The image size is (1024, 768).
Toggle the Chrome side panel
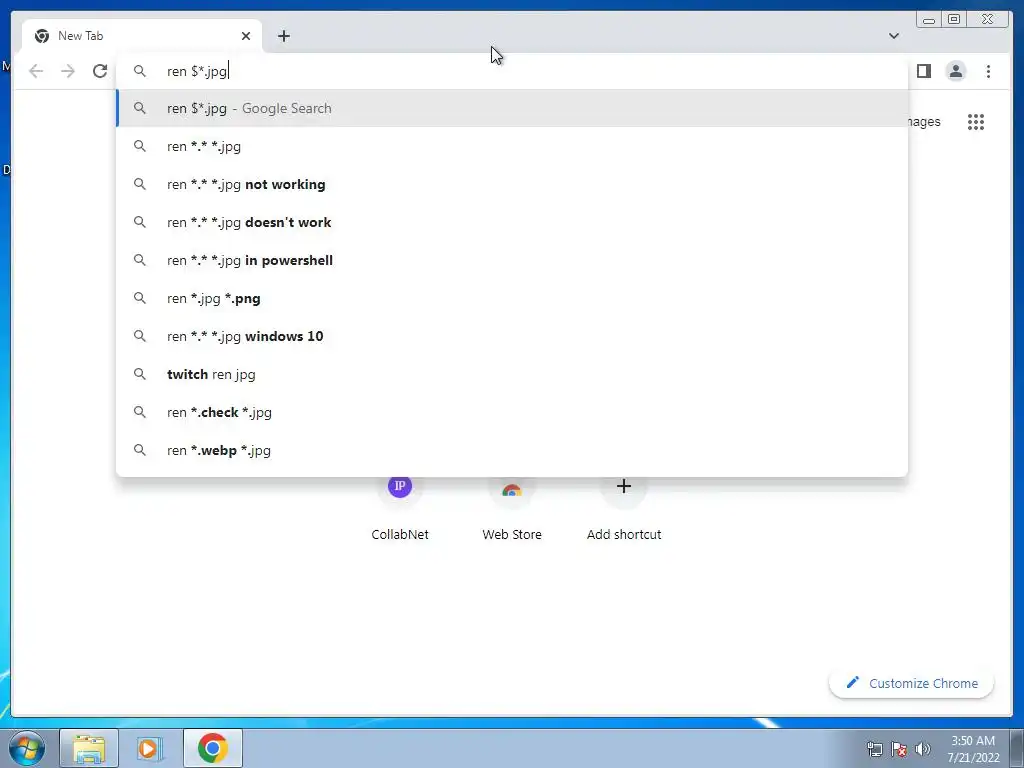923,71
